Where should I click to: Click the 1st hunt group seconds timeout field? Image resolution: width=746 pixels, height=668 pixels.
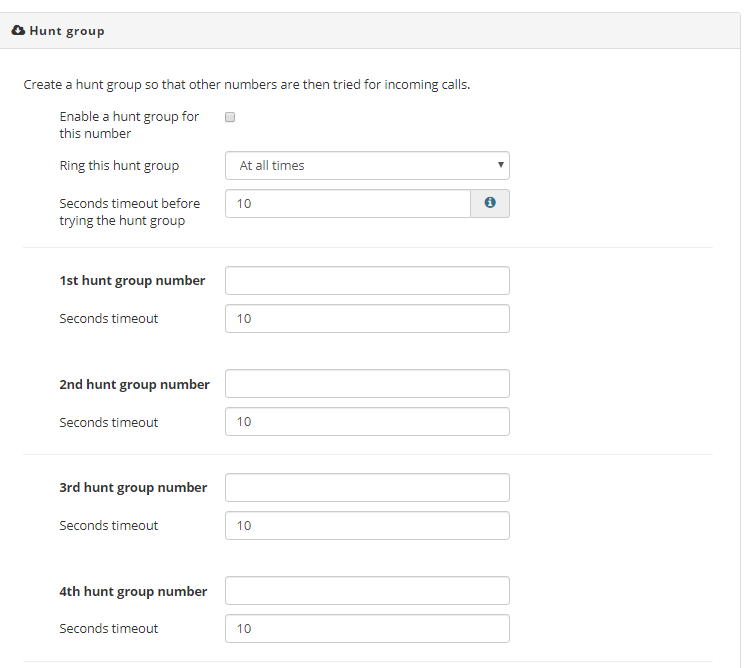click(367, 319)
